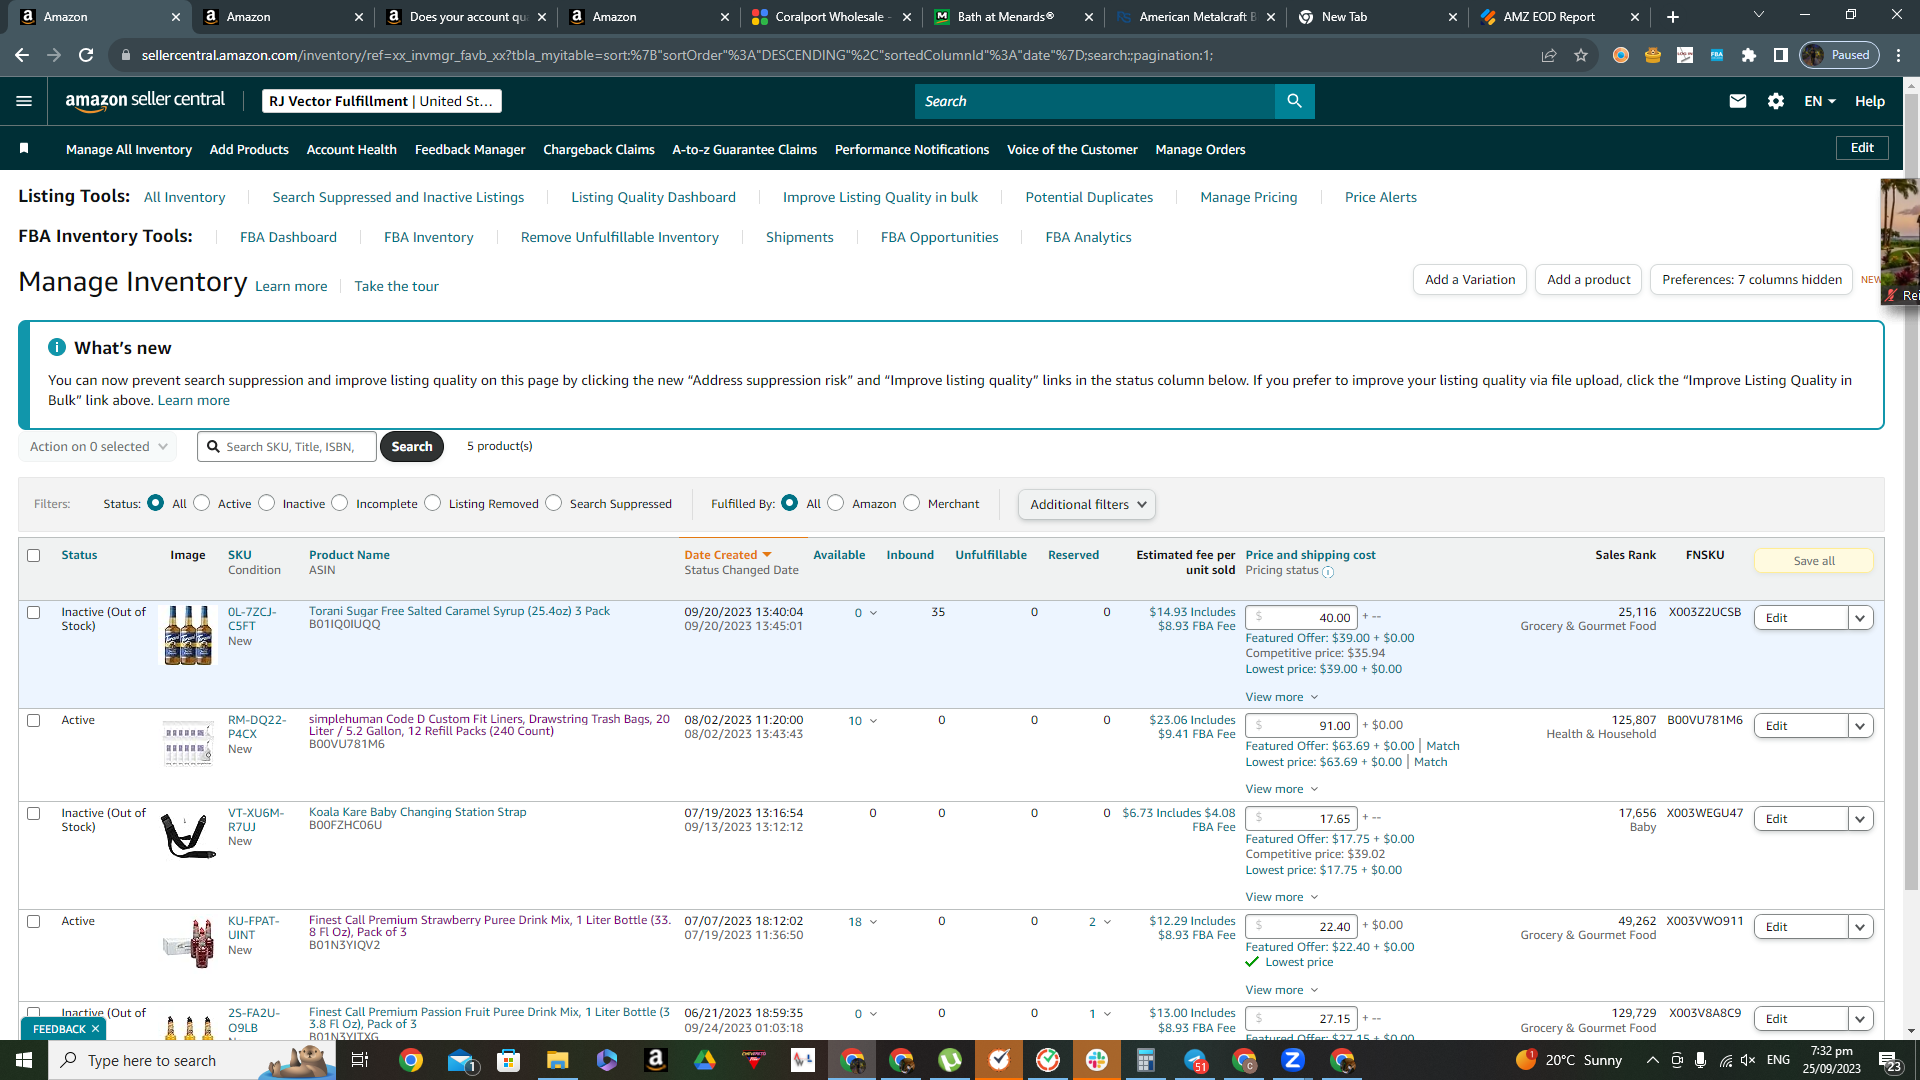Open Manage All Inventory menu item
Viewport: 1920px width, 1080px height.
(129, 149)
